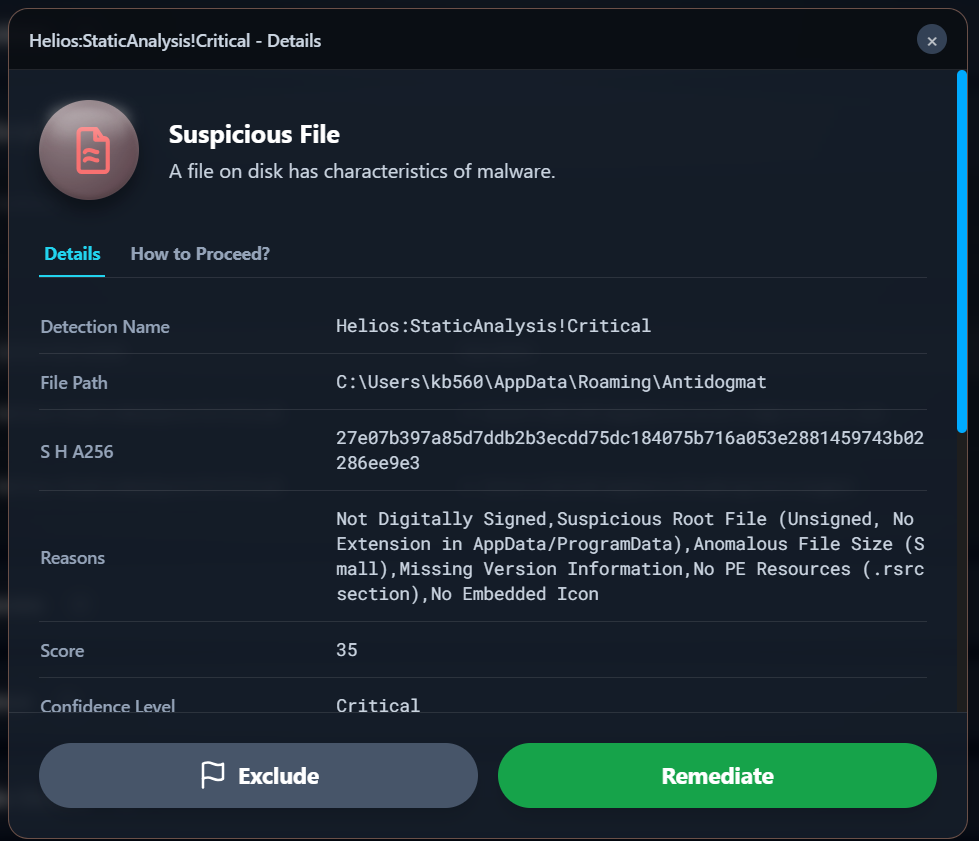
Task: Switch to the Details tab
Action: pos(72,254)
